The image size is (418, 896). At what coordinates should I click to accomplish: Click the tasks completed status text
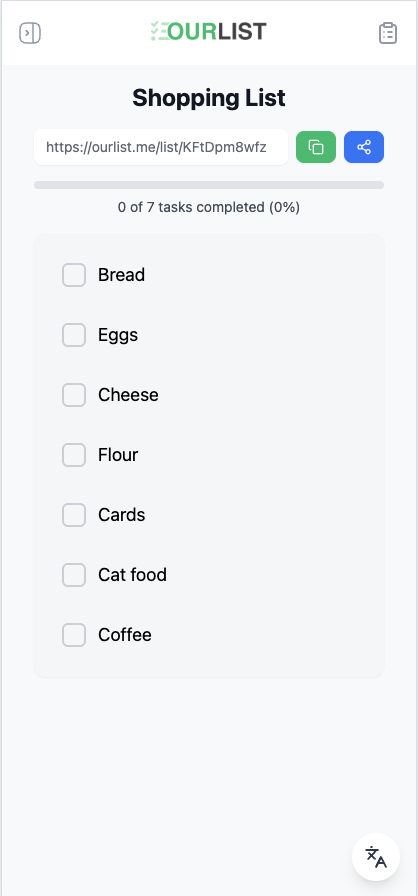coord(209,207)
